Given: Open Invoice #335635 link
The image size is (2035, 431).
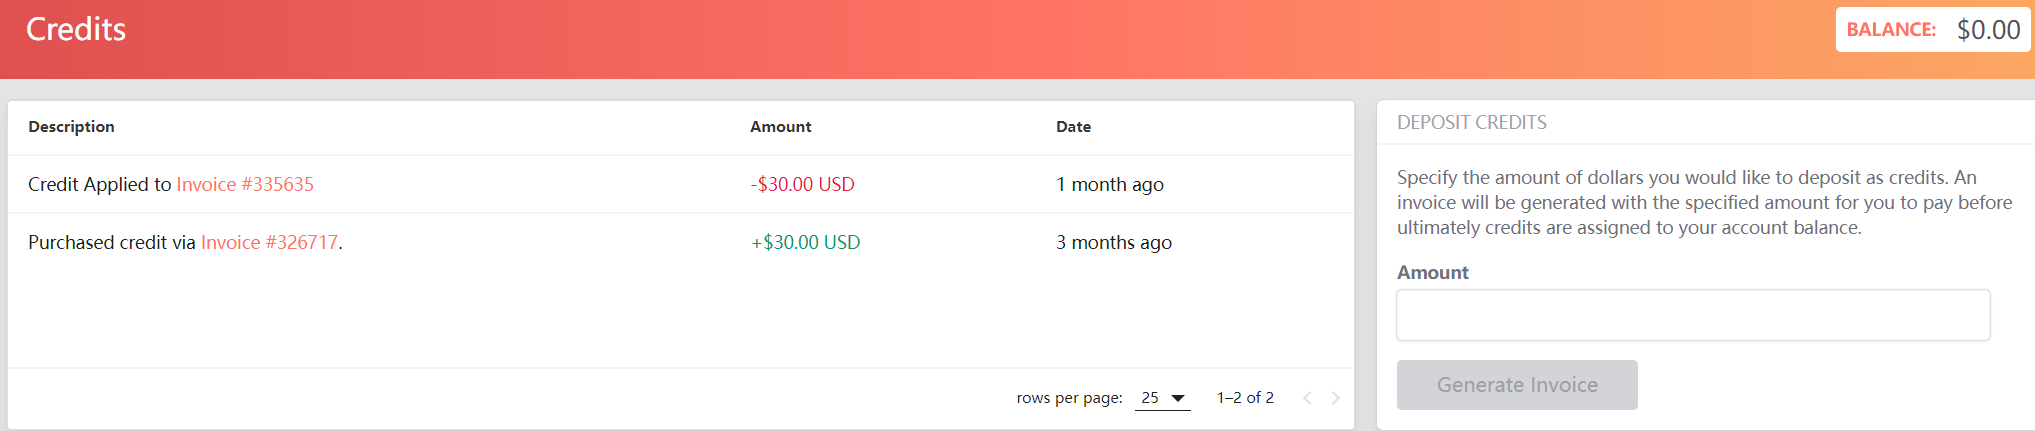Looking at the screenshot, I should click(245, 184).
